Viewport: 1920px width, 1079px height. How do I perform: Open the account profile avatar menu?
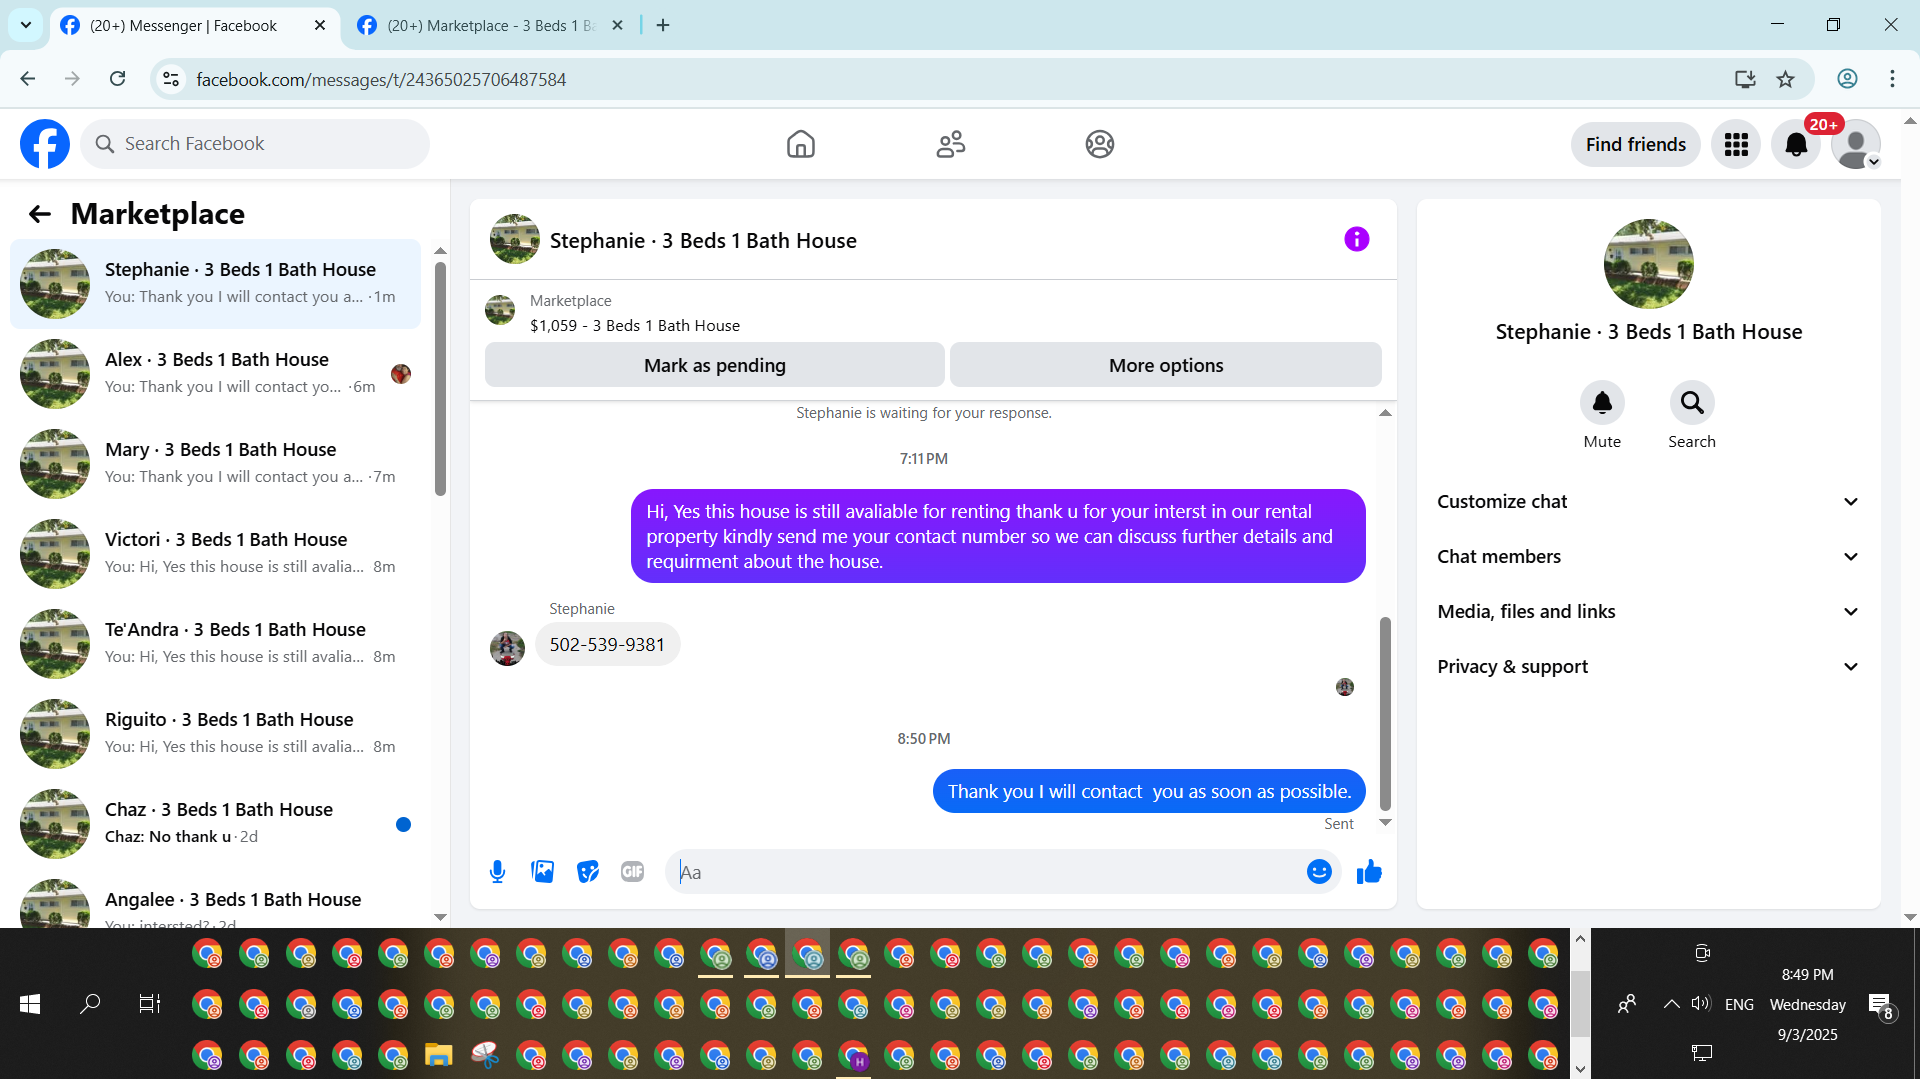(x=1856, y=144)
